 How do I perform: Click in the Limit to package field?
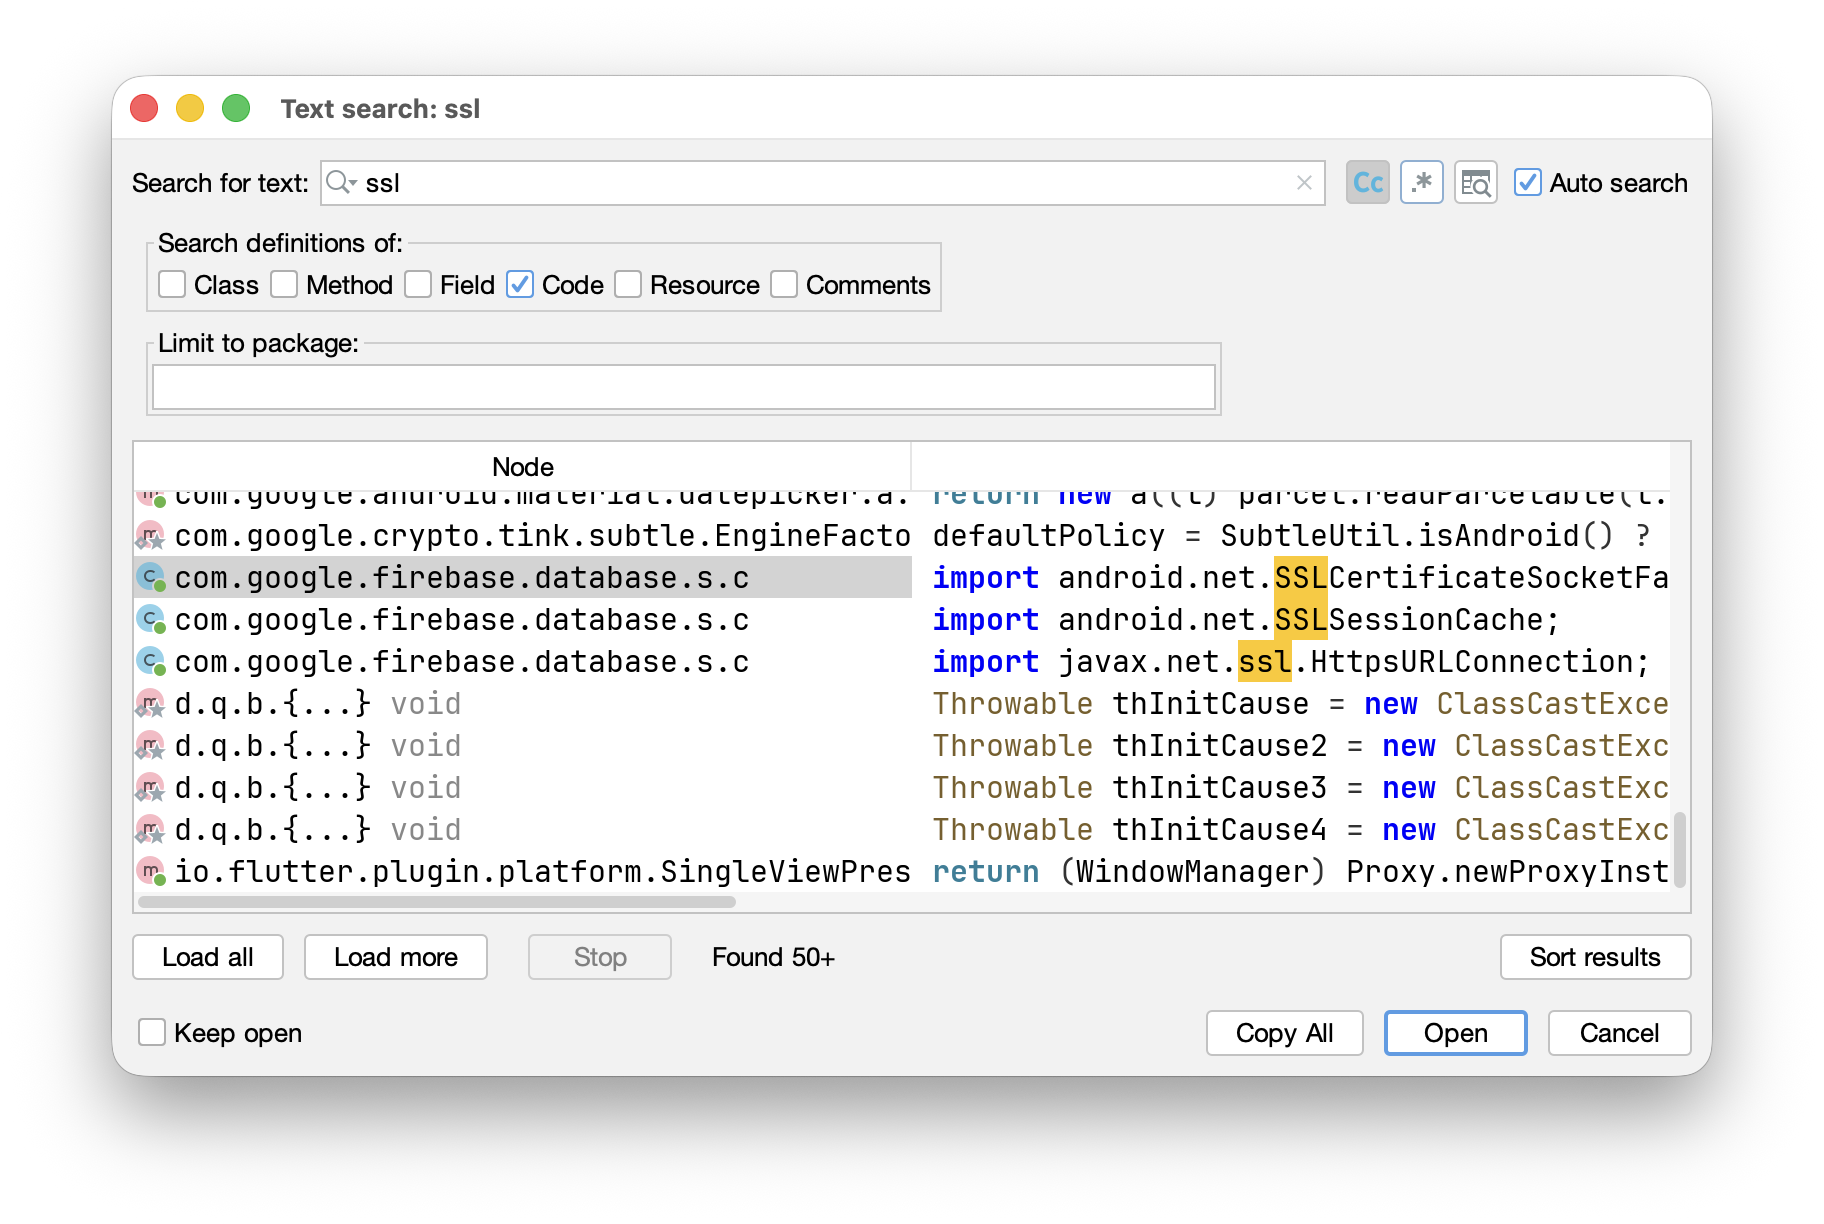(684, 387)
